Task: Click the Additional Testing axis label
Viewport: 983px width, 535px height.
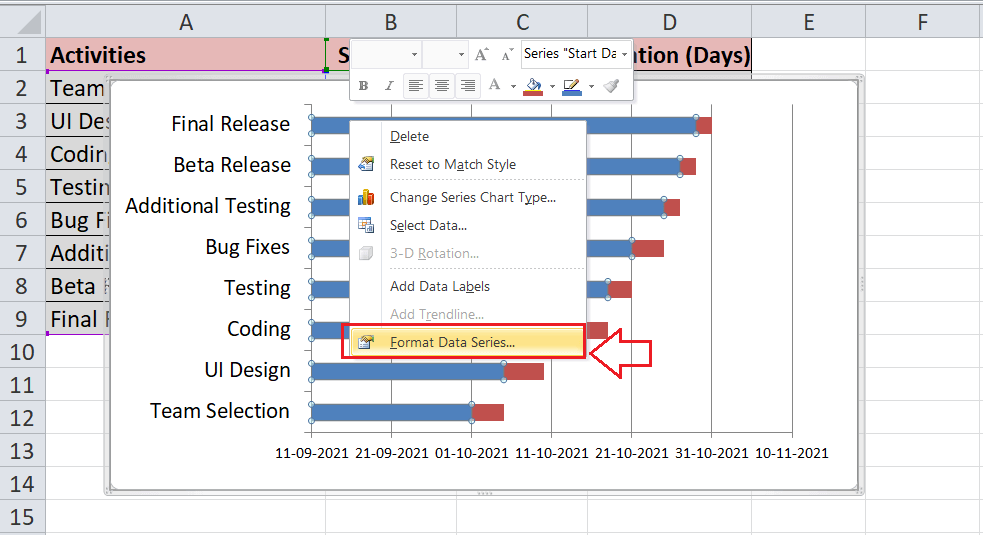Action: coord(208,206)
